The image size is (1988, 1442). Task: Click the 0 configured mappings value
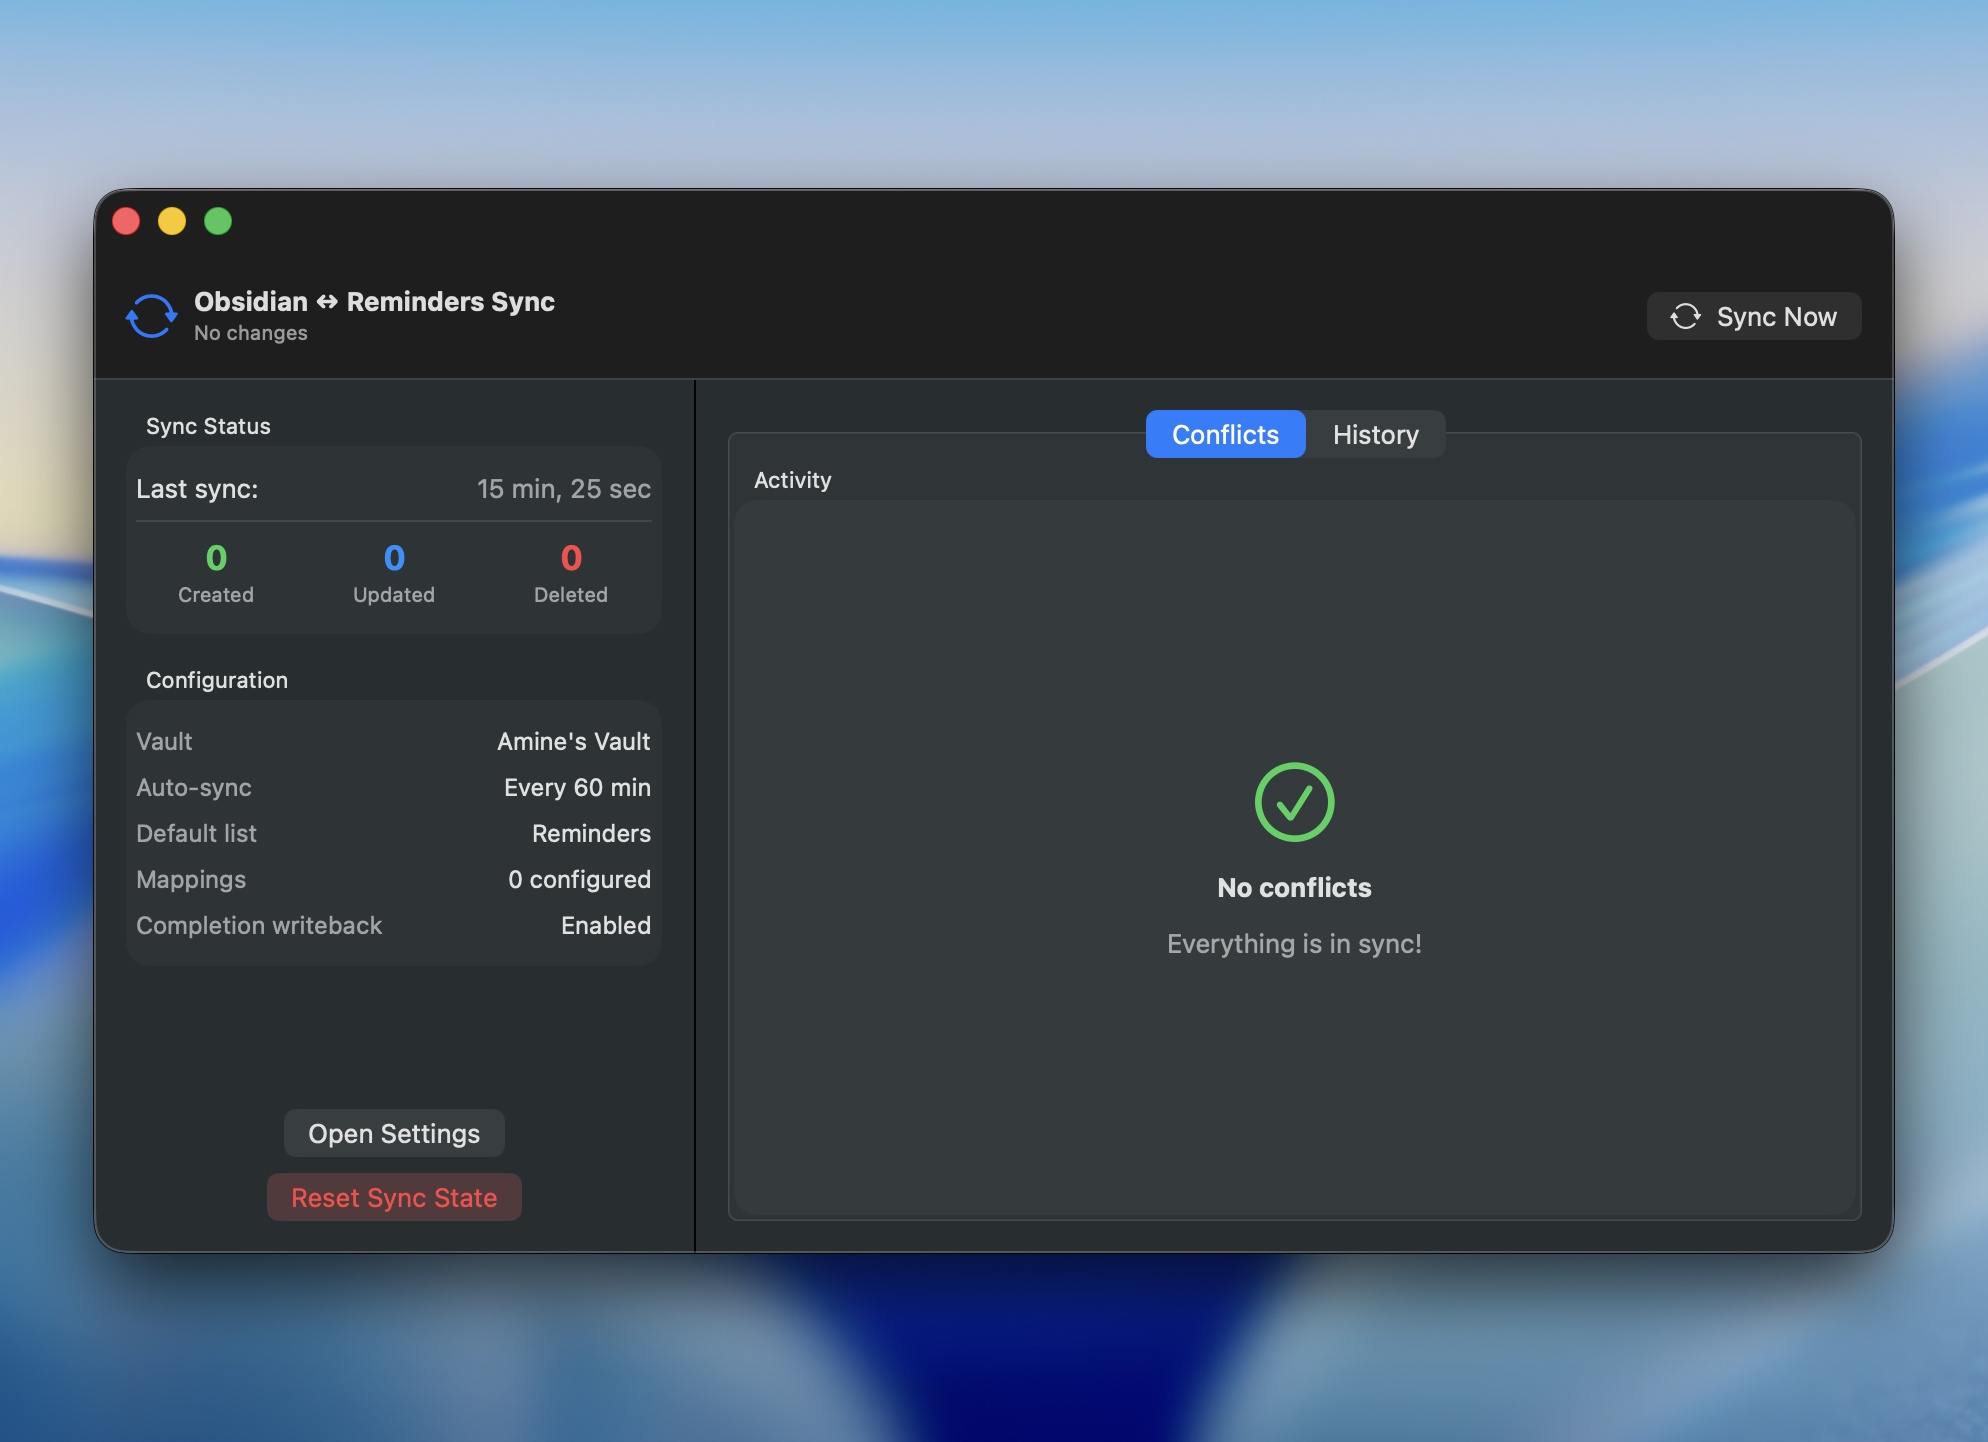coord(579,879)
